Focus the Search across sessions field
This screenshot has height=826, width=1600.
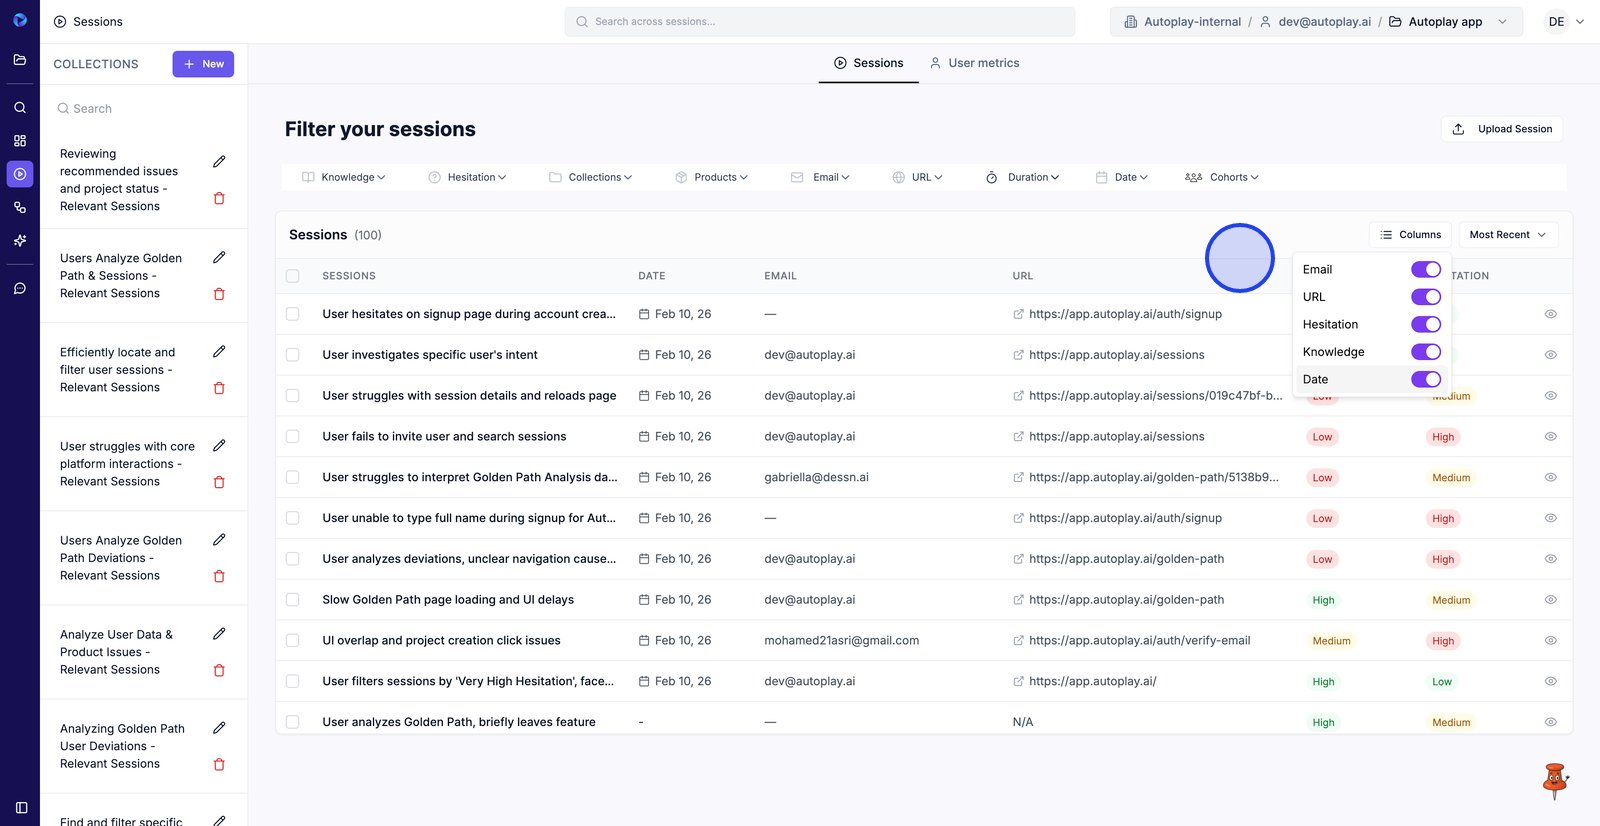click(x=820, y=22)
